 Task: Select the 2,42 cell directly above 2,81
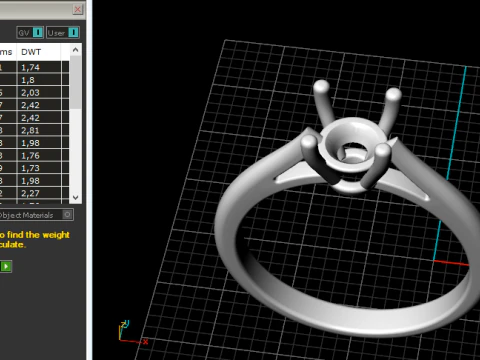pos(39,118)
